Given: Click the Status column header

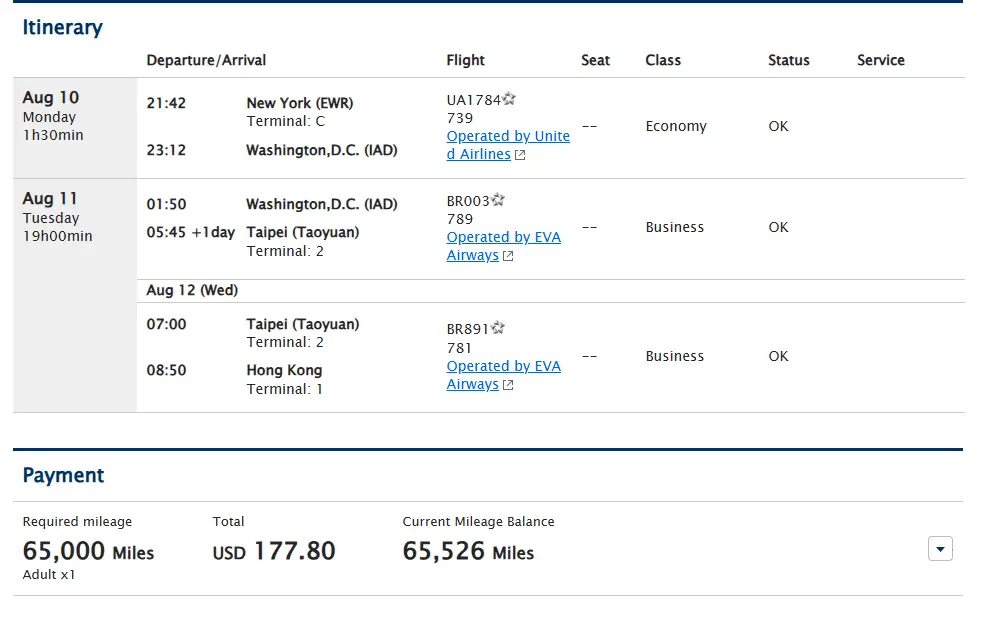Looking at the screenshot, I should tap(788, 60).
